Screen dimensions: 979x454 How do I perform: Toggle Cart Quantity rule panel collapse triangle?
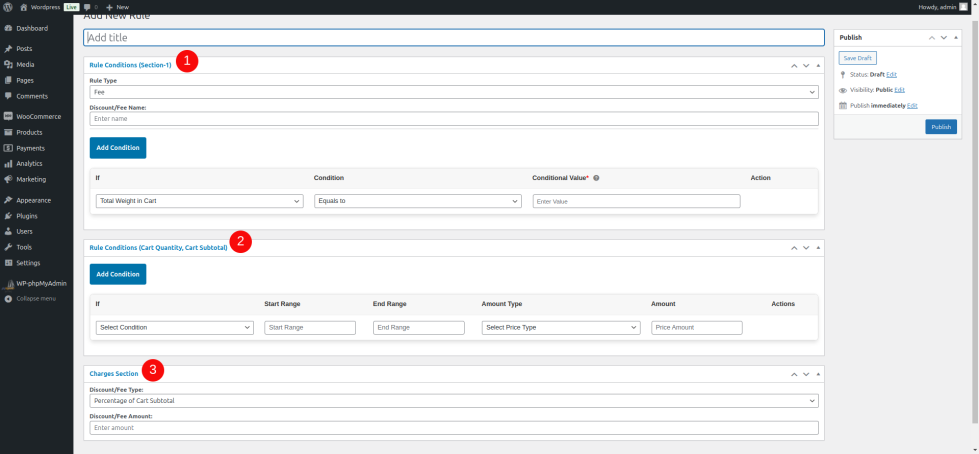(818, 247)
